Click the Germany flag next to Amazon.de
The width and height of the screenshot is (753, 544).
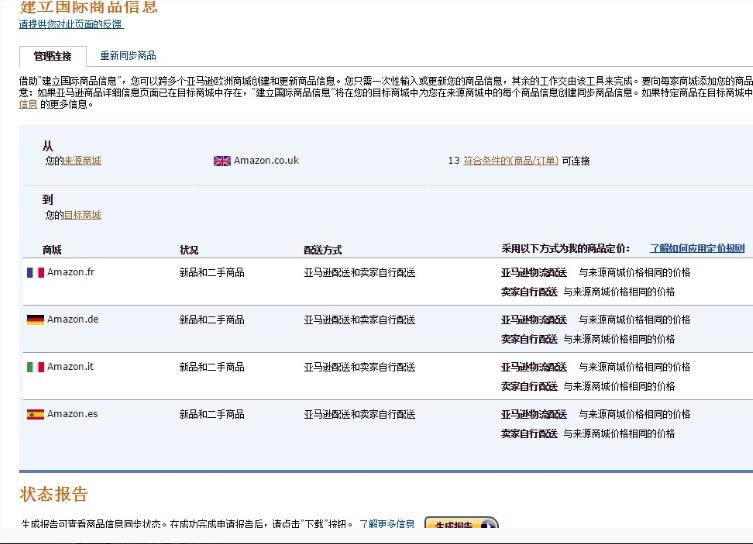(36, 320)
